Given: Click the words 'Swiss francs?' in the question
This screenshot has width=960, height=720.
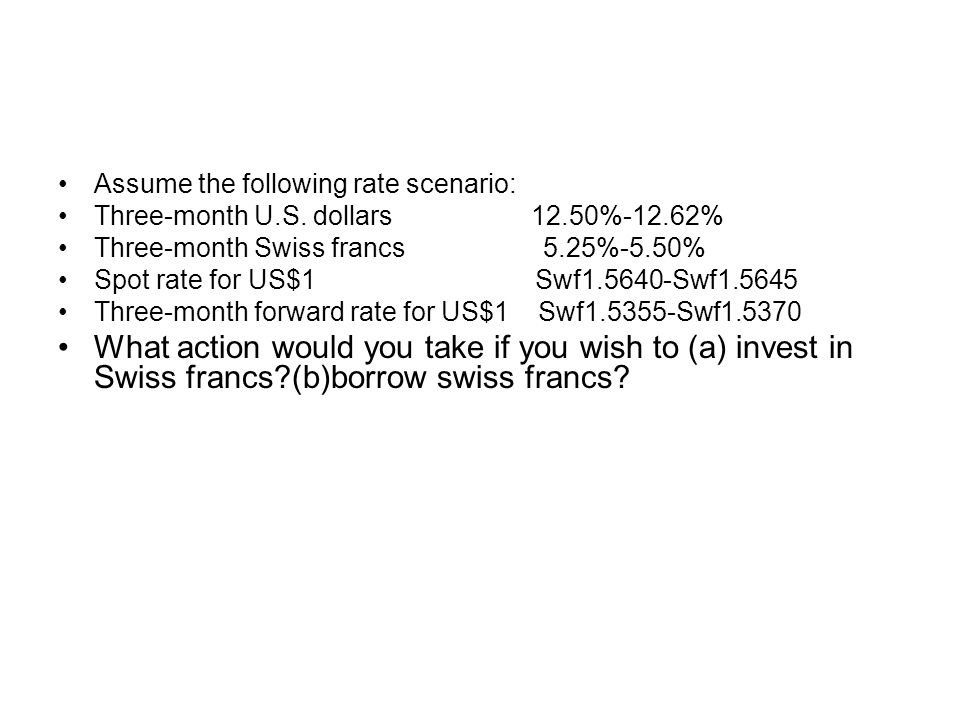Looking at the screenshot, I should (192, 377).
